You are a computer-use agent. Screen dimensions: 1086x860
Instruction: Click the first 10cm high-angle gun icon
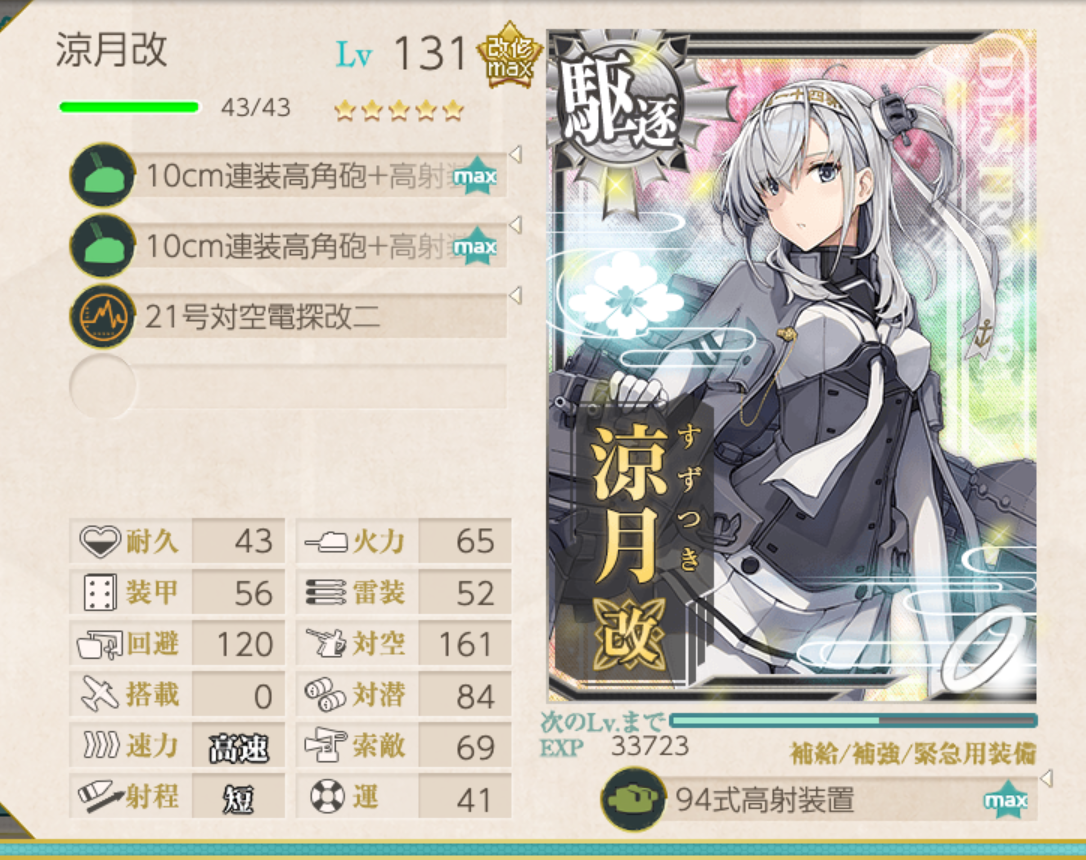[103, 176]
